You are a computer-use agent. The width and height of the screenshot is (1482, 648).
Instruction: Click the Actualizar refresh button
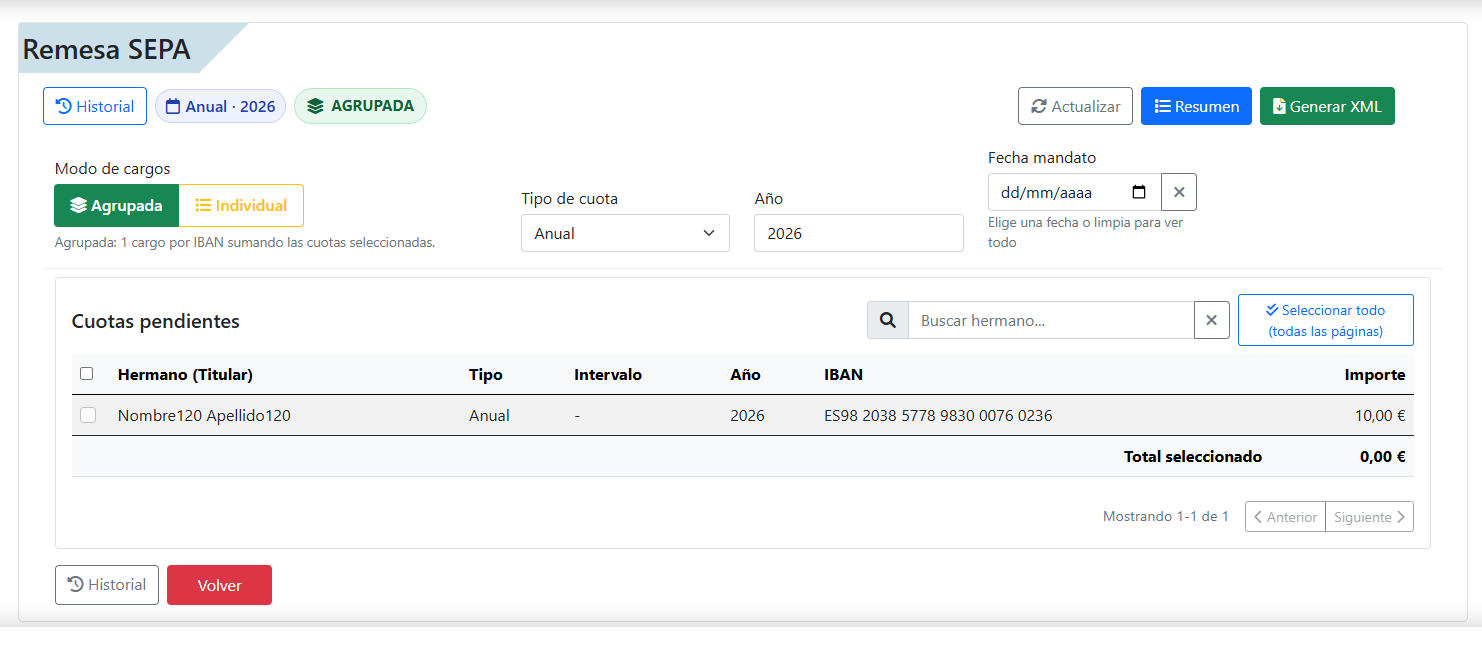1075,106
